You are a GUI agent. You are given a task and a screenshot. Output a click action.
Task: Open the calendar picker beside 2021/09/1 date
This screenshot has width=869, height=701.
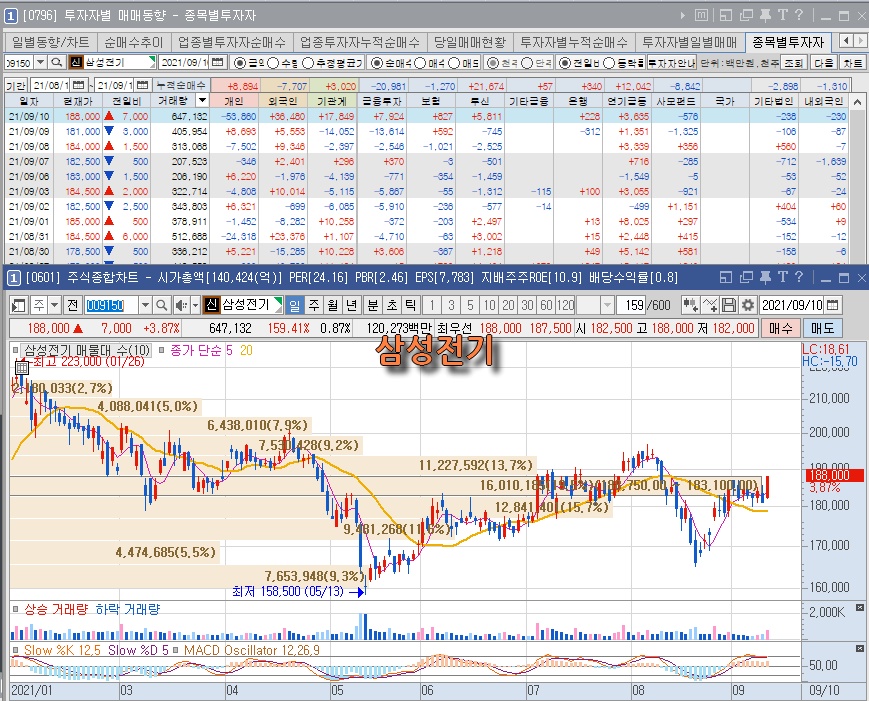click(x=218, y=63)
